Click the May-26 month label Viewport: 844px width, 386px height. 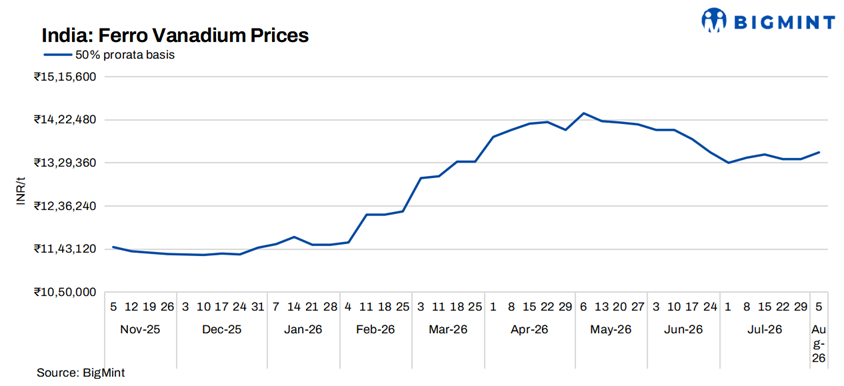click(611, 329)
